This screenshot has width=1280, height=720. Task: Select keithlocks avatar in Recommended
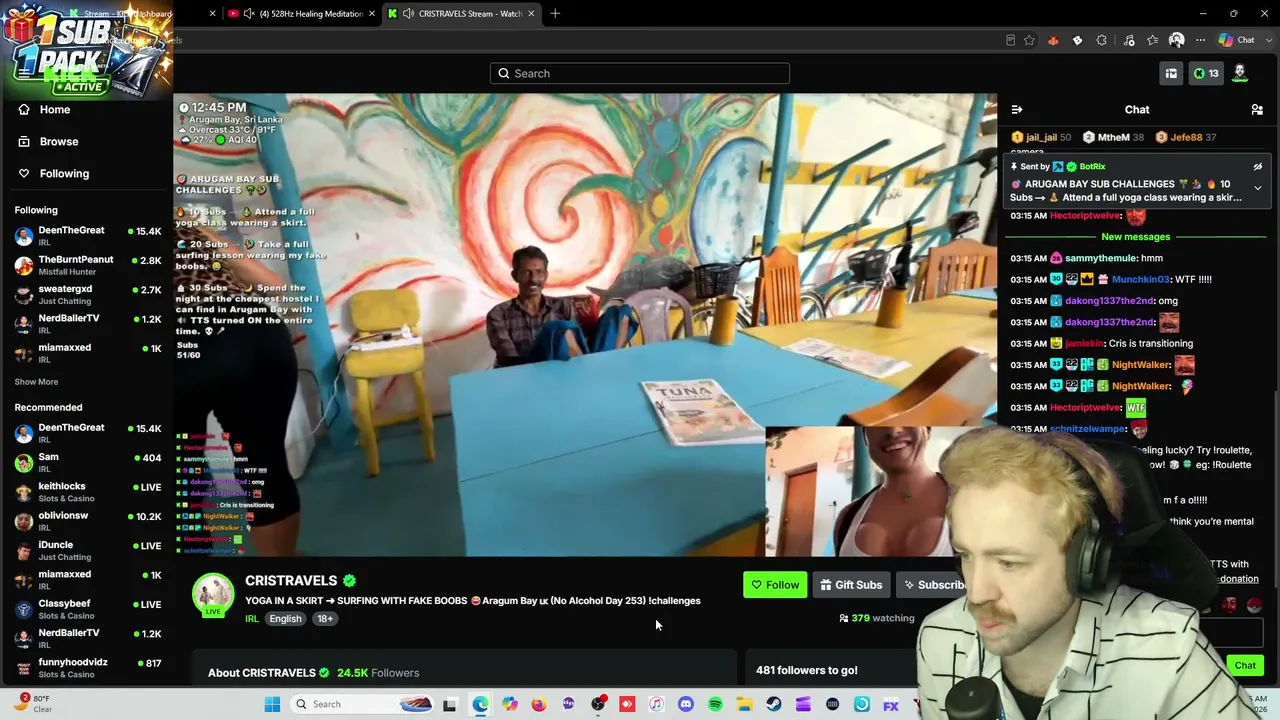click(24, 492)
